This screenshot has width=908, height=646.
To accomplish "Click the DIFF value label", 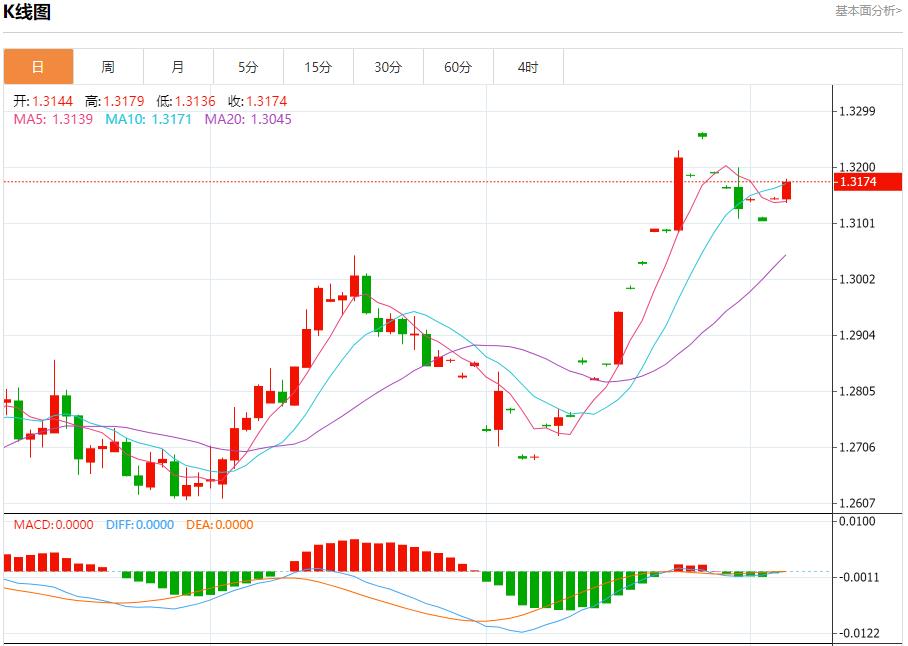I will pos(138,524).
